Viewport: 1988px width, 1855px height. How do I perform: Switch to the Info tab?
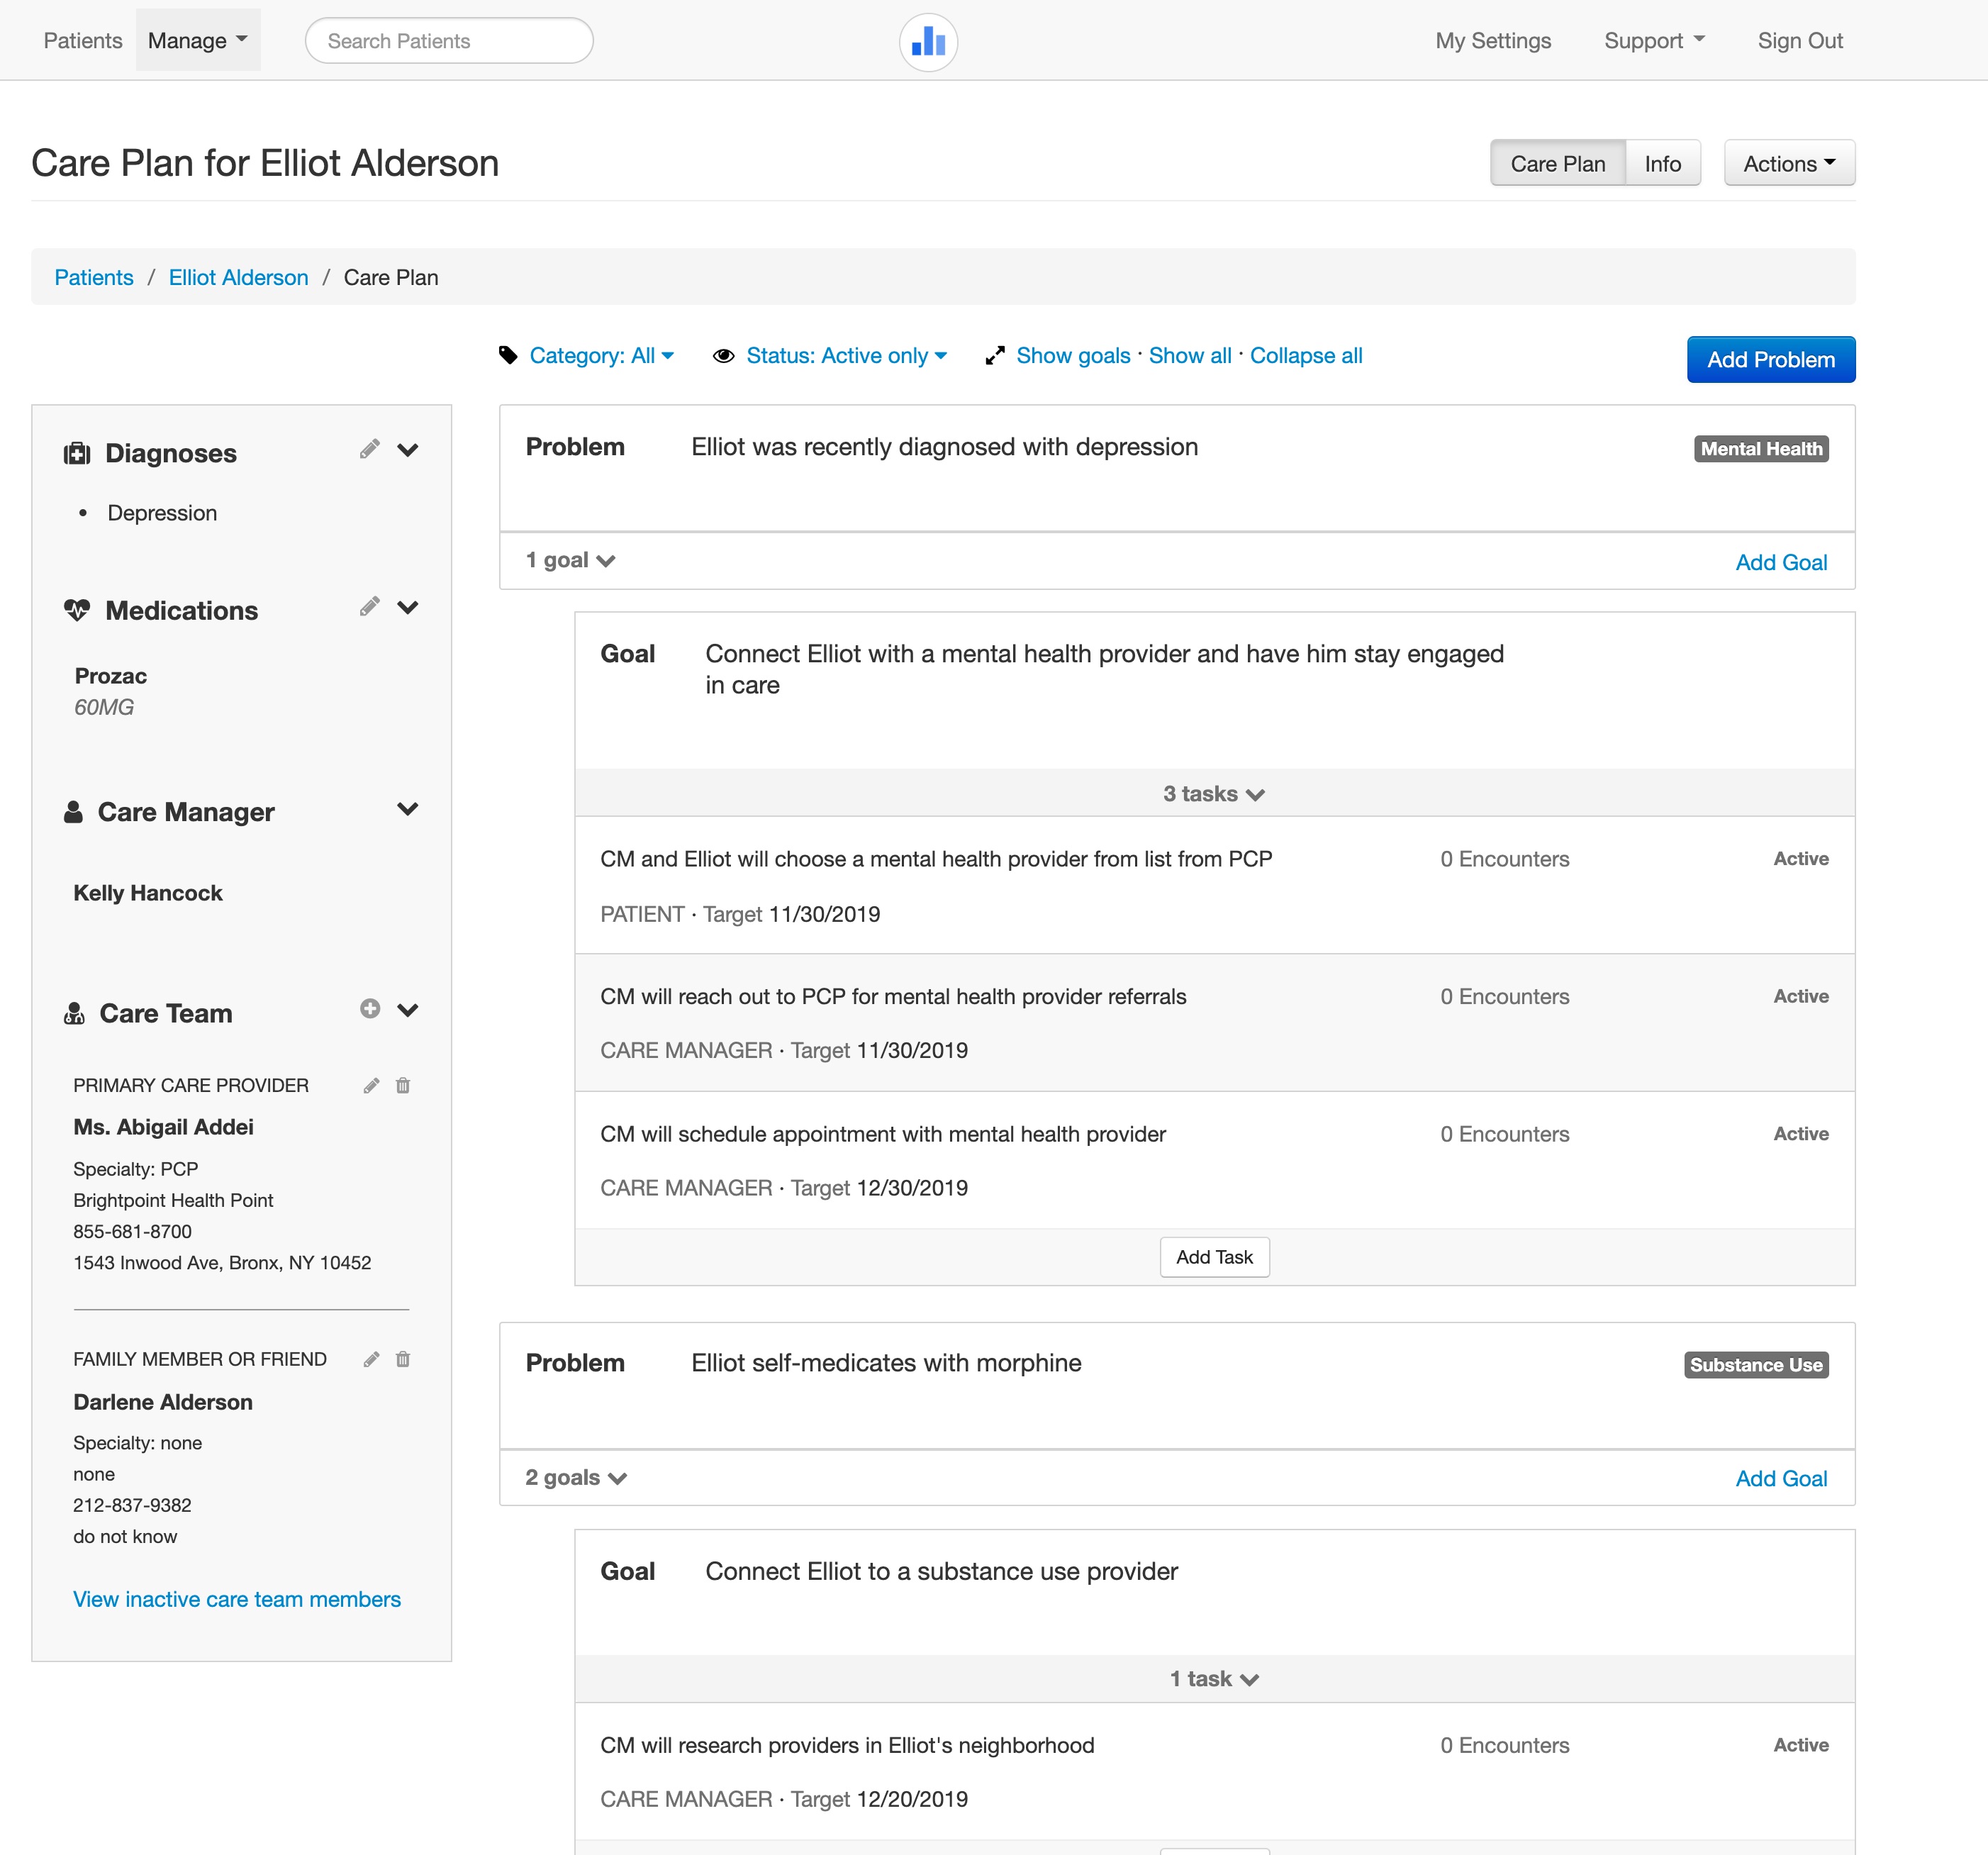[x=1662, y=163]
